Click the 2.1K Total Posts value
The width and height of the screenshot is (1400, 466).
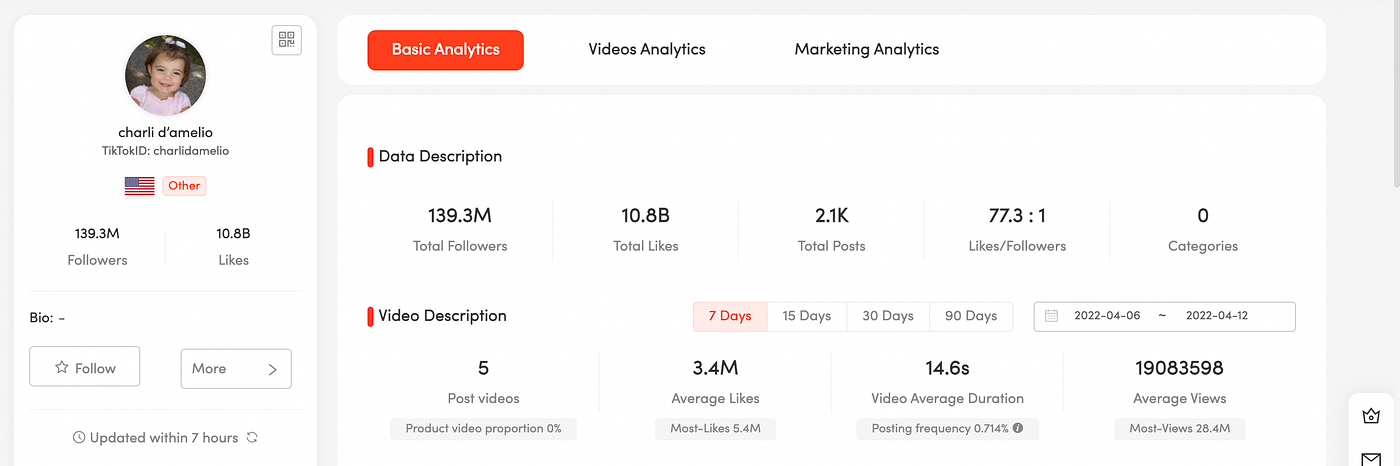(x=832, y=215)
